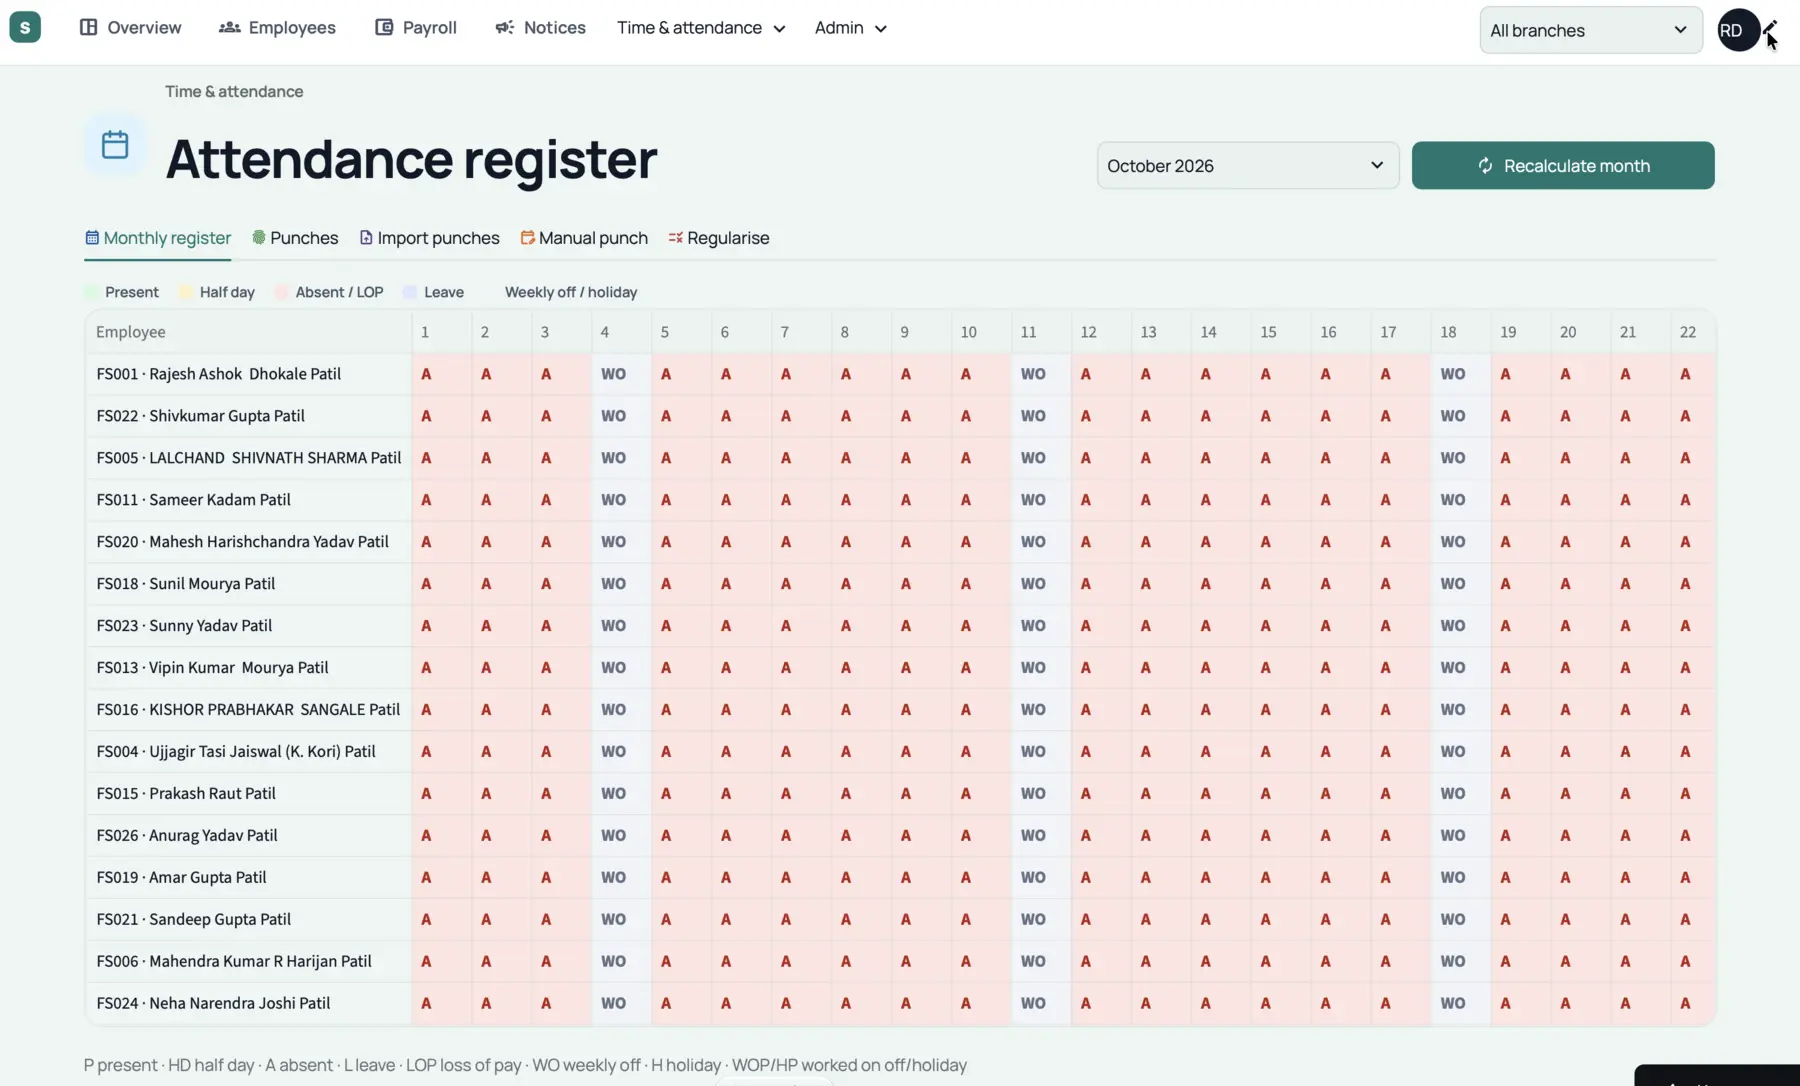1800x1086 pixels.
Task: Click FS019 Amar Gupta's A cell on day 22
Action: click(1693, 878)
